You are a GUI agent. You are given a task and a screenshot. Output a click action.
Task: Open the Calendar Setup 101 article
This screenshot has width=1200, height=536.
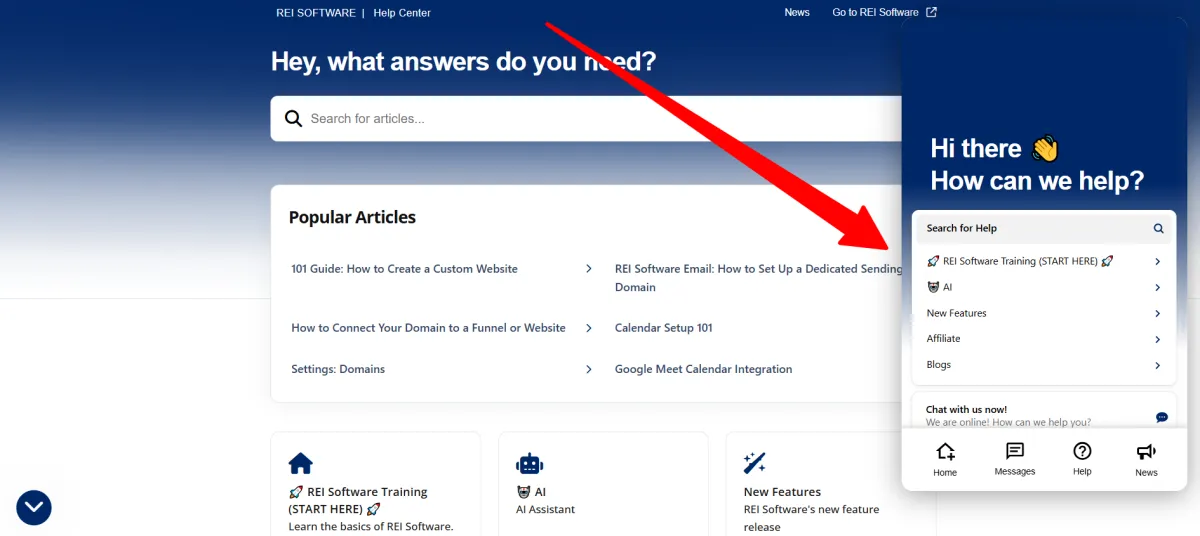664,328
